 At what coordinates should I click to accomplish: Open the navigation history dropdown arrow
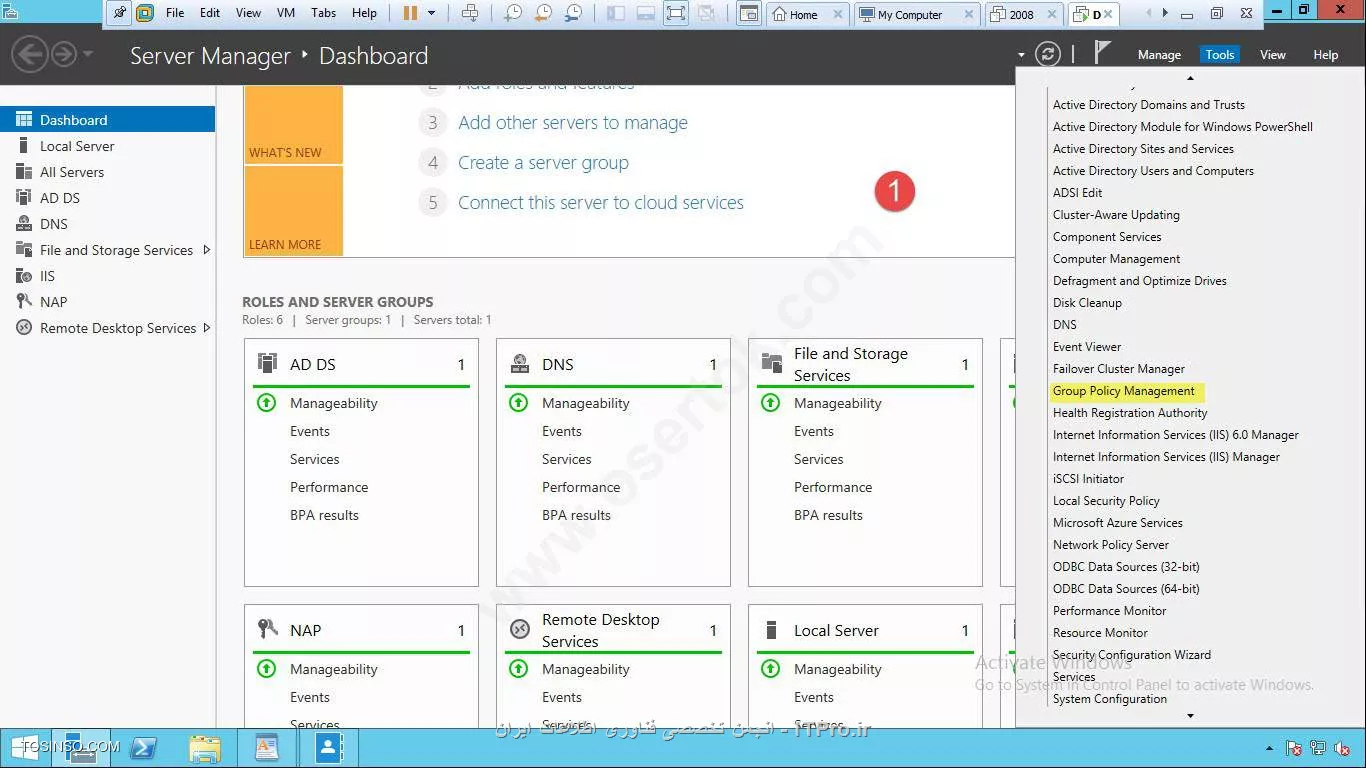[88, 54]
